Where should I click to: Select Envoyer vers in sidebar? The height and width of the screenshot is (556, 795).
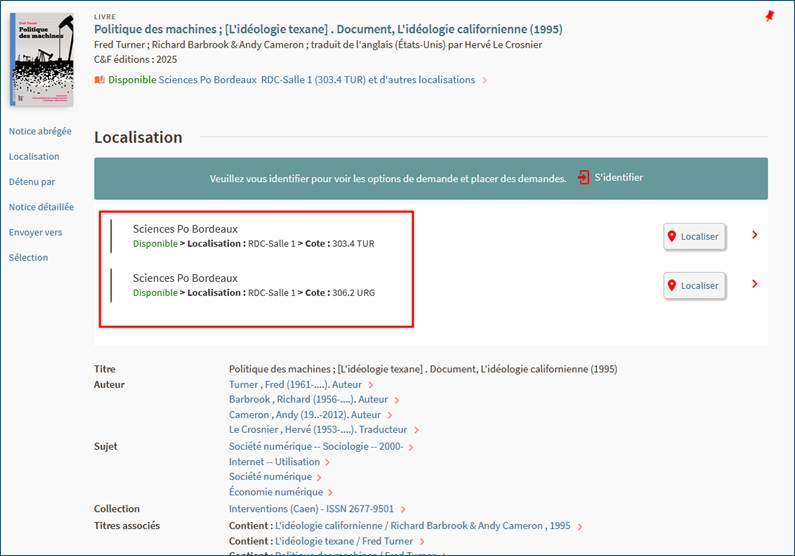[x=35, y=232]
